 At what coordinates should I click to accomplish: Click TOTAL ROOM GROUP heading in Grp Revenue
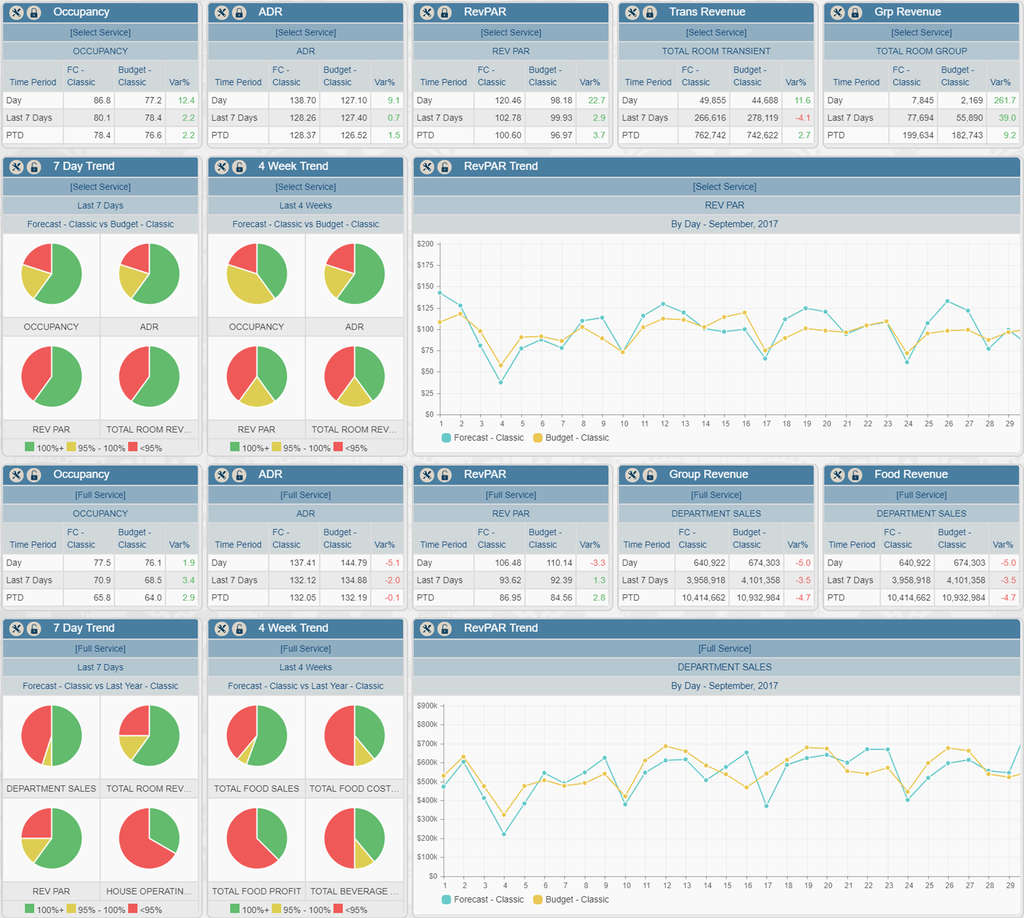tap(922, 51)
